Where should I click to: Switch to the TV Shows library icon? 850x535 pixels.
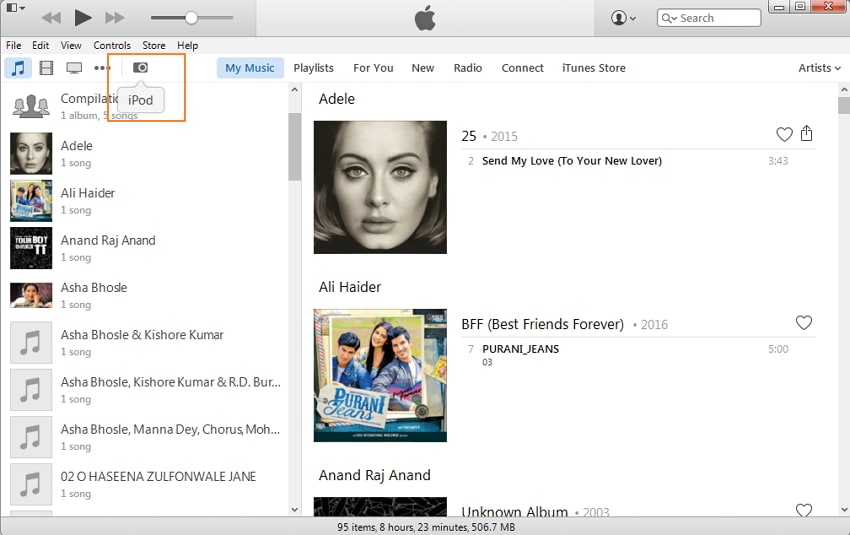(x=74, y=68)
